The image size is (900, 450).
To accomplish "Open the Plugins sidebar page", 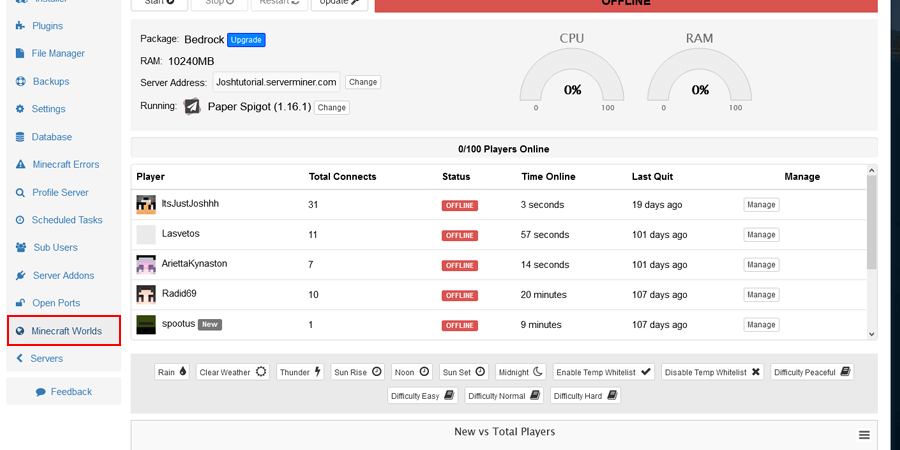I will pyautogui.click(x=47, y=26).
